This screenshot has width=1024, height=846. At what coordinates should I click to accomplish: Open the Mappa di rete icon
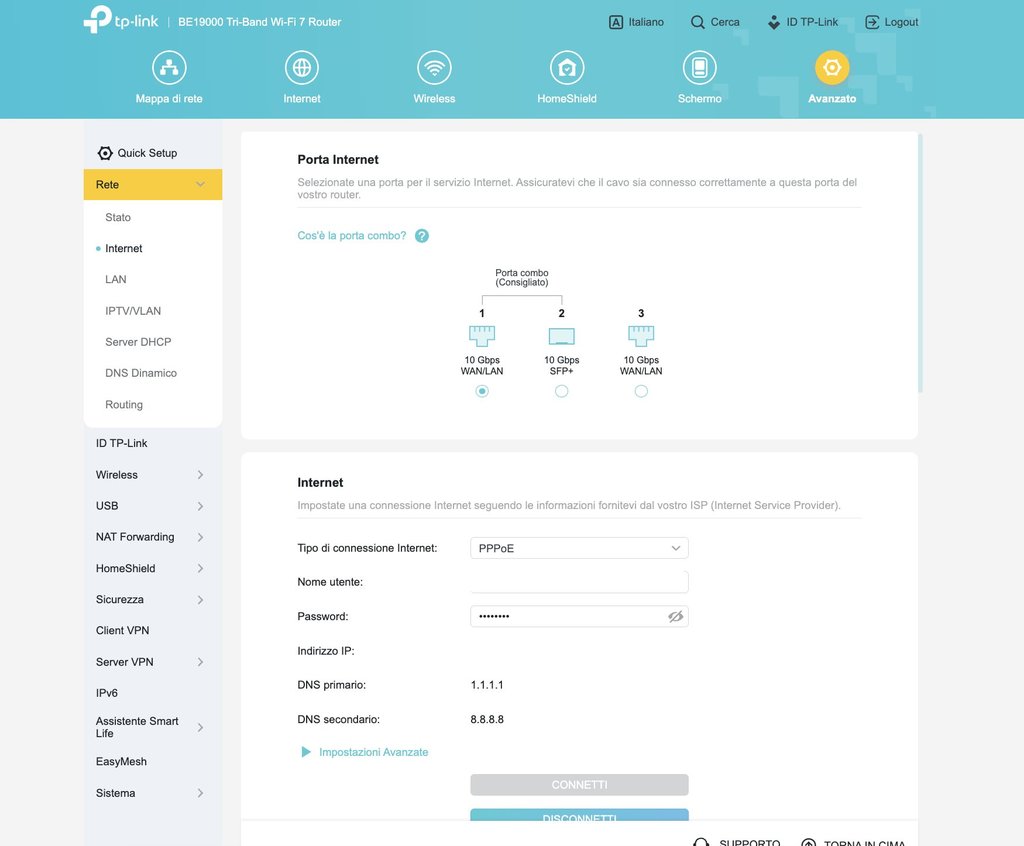click(x=169, y=68)
